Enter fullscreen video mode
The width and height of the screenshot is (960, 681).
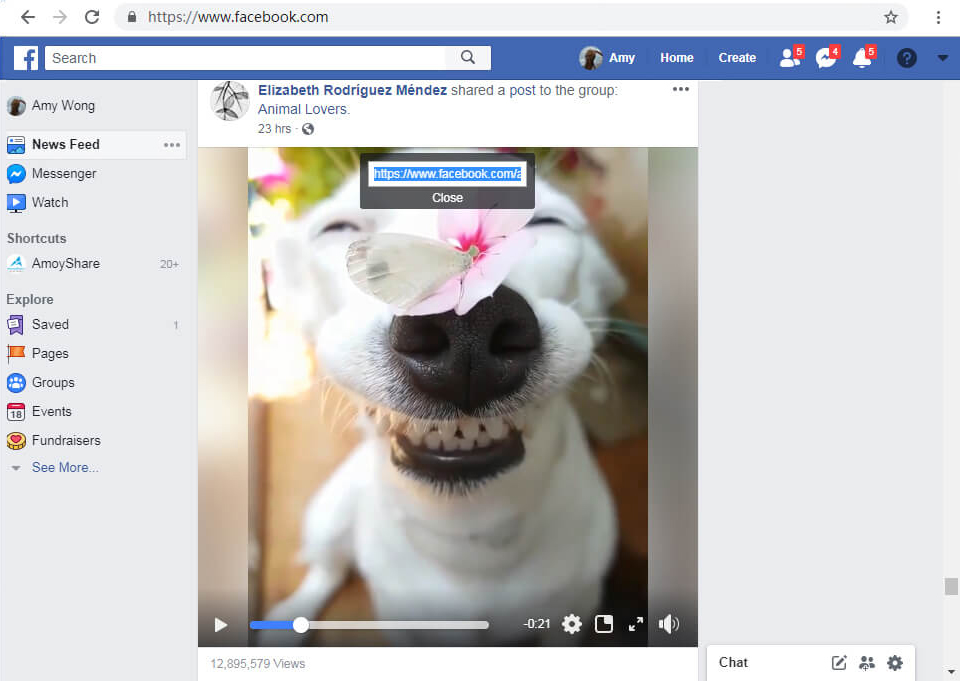click(636, 624)
